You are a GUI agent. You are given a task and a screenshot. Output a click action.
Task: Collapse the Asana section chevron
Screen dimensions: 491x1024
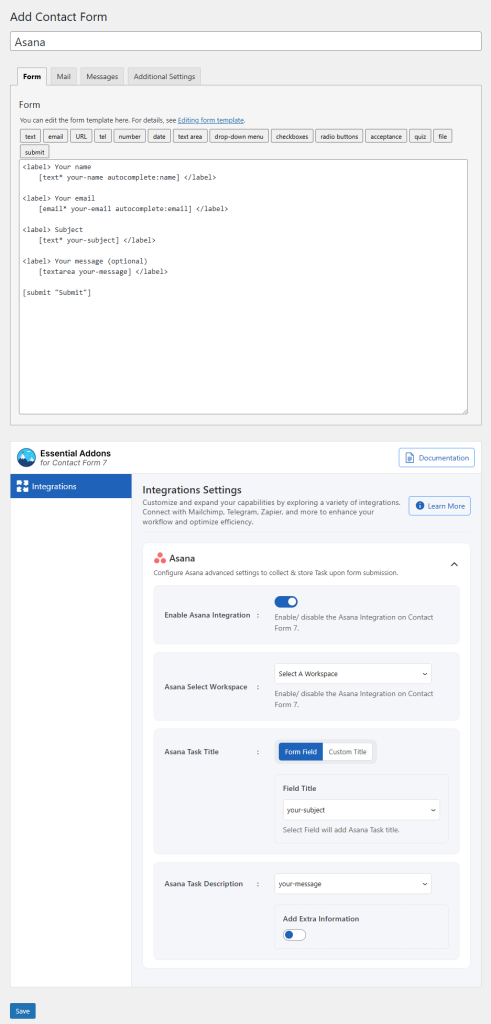[x=454, y=564]
